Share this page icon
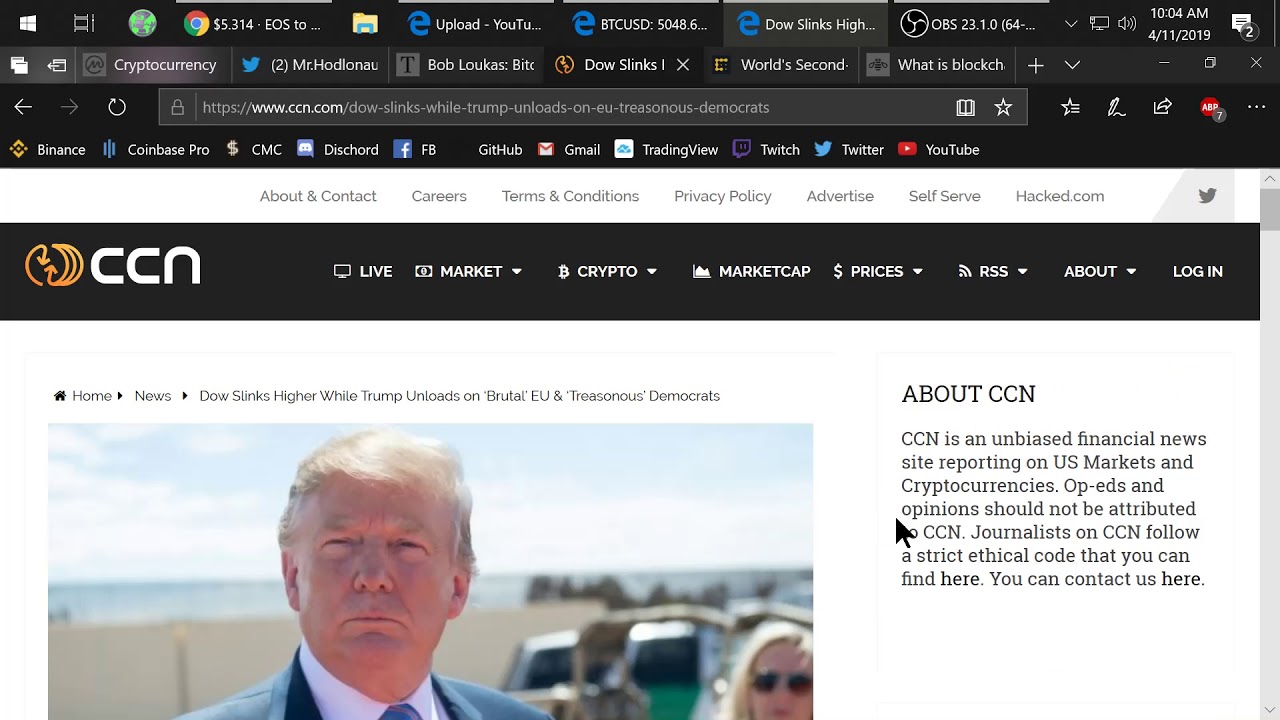 (1162, 107)
